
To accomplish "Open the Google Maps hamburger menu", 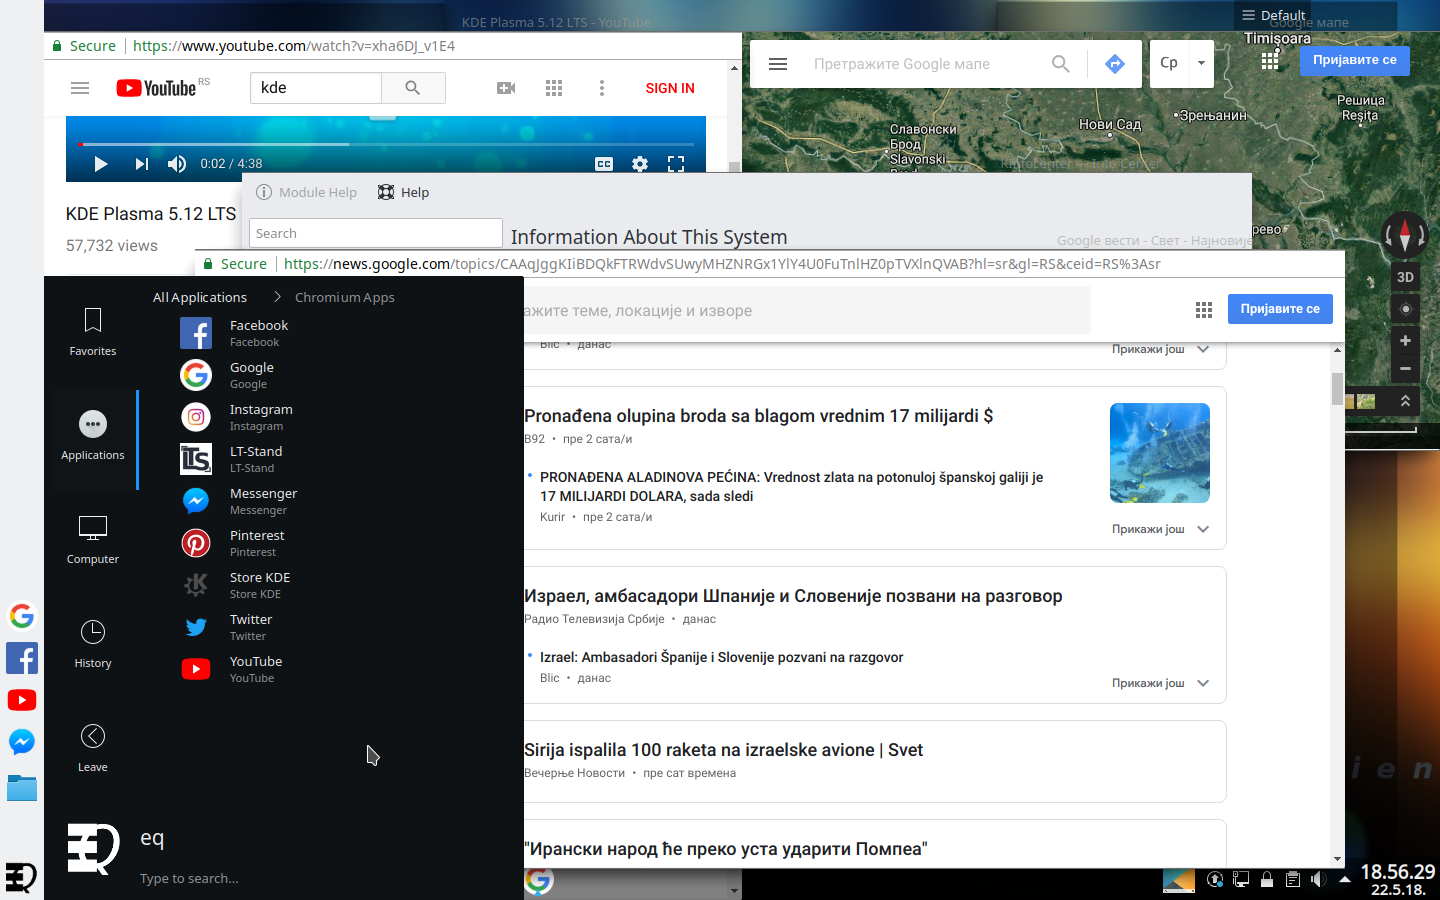I will tap(778, 64).
